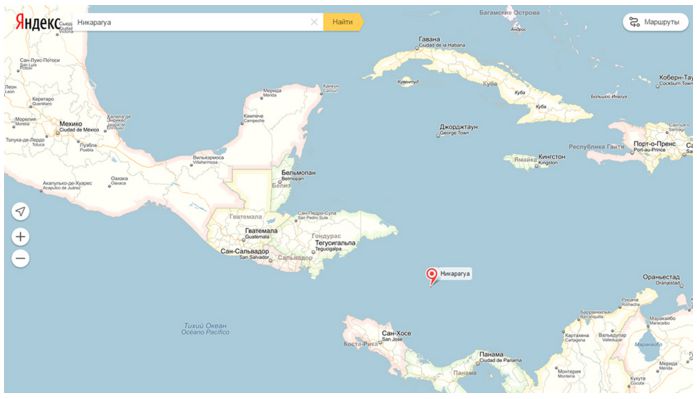Click the Республика Гаити label

point(596,147)
